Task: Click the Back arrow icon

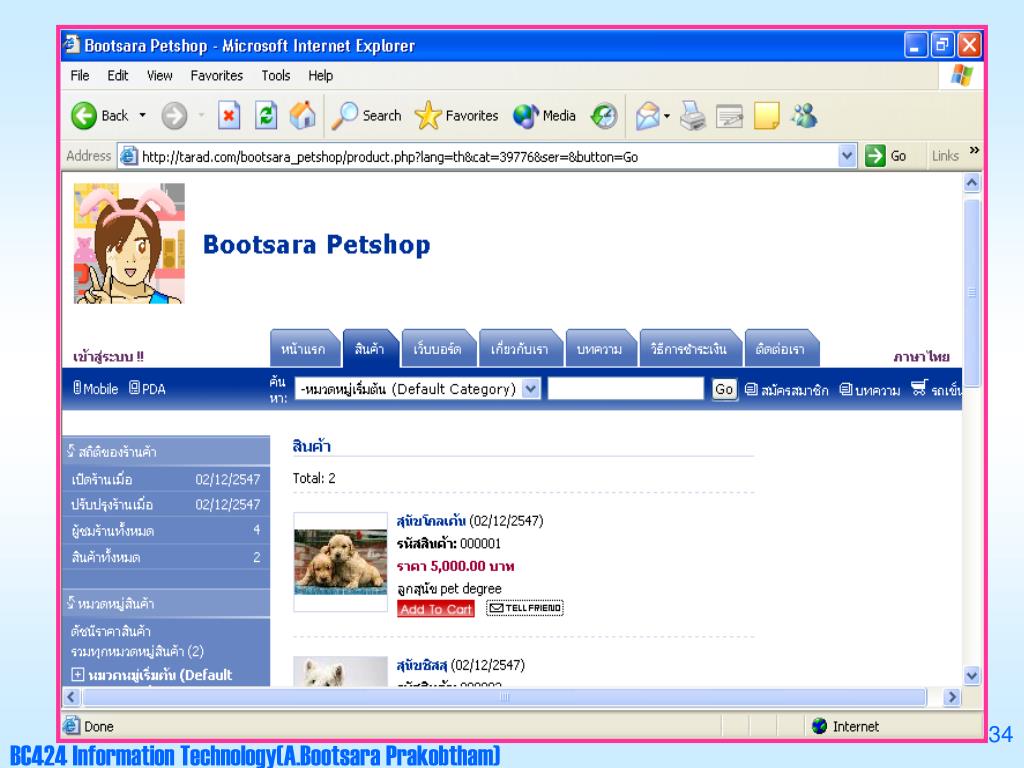Action: (x=84, y=116)
